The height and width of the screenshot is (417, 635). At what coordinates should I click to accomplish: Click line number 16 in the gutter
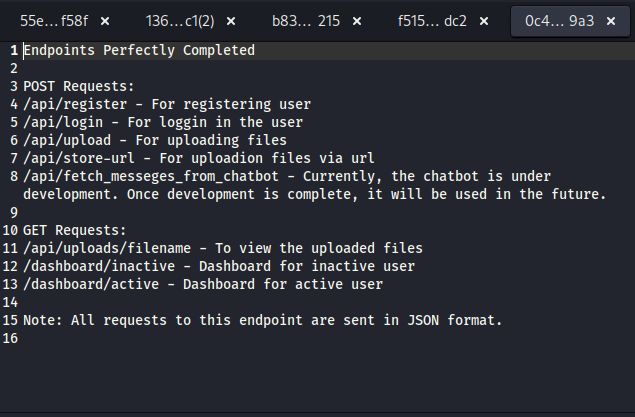(11, 338)
